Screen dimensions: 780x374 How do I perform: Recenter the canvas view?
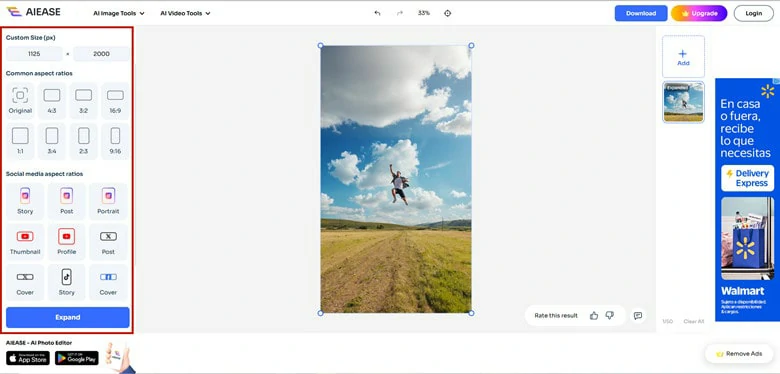point(447,13)
